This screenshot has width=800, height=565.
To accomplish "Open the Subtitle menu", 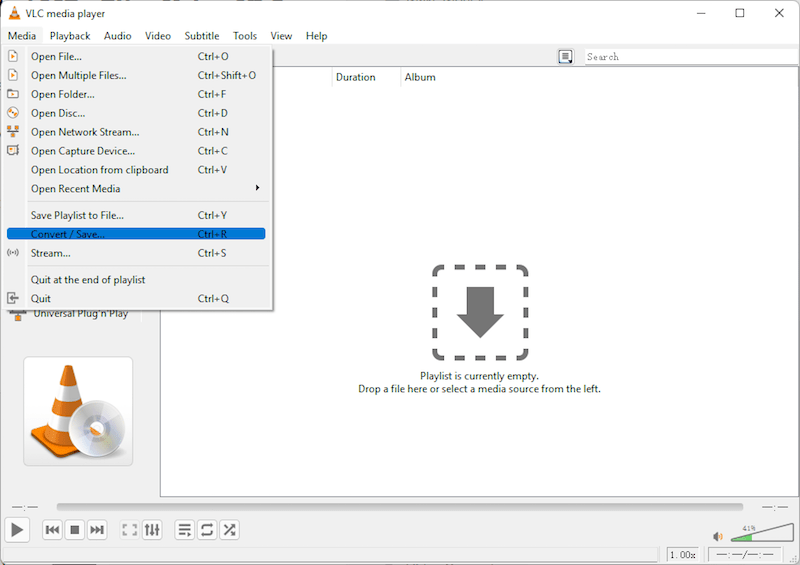I will [202, 36].
